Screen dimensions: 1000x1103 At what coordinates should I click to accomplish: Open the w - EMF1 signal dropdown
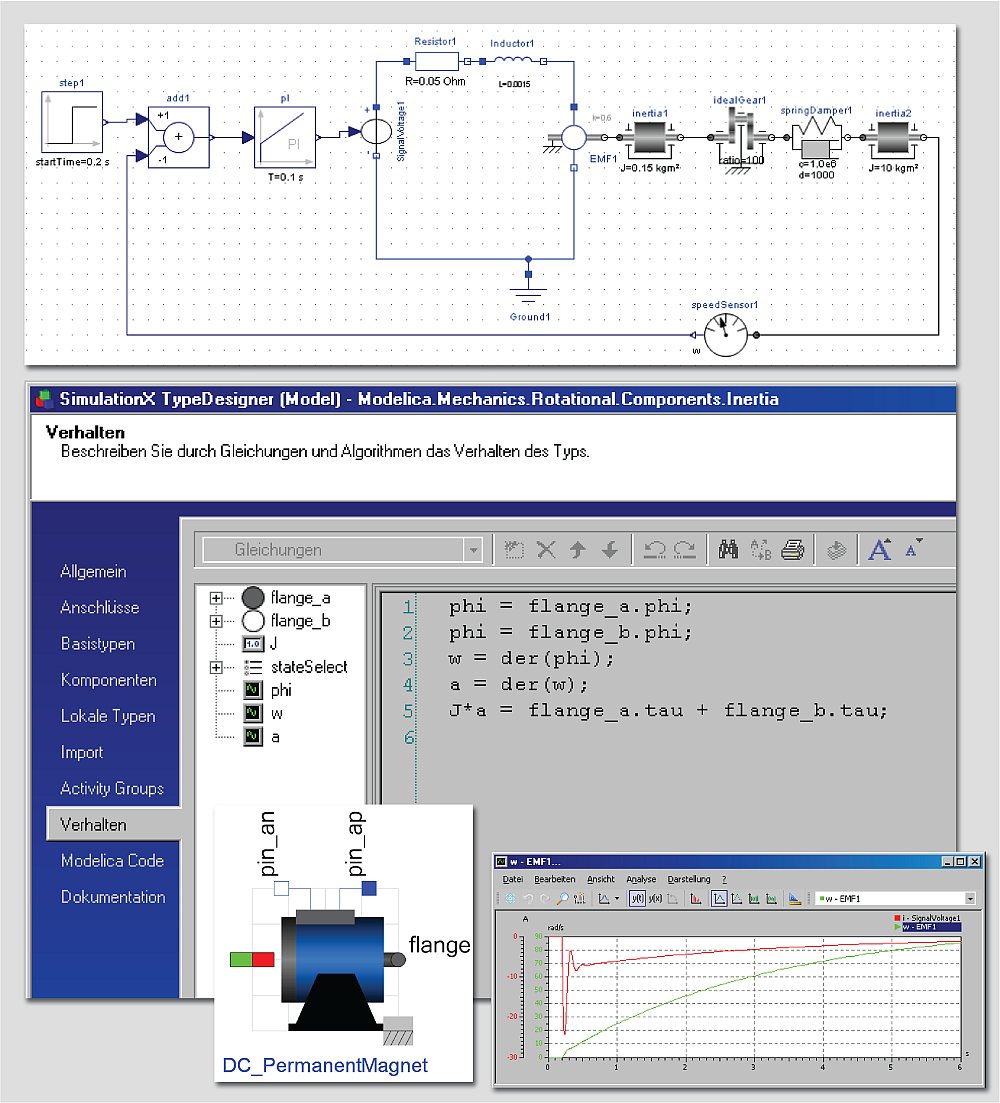(x=969, y=899)
